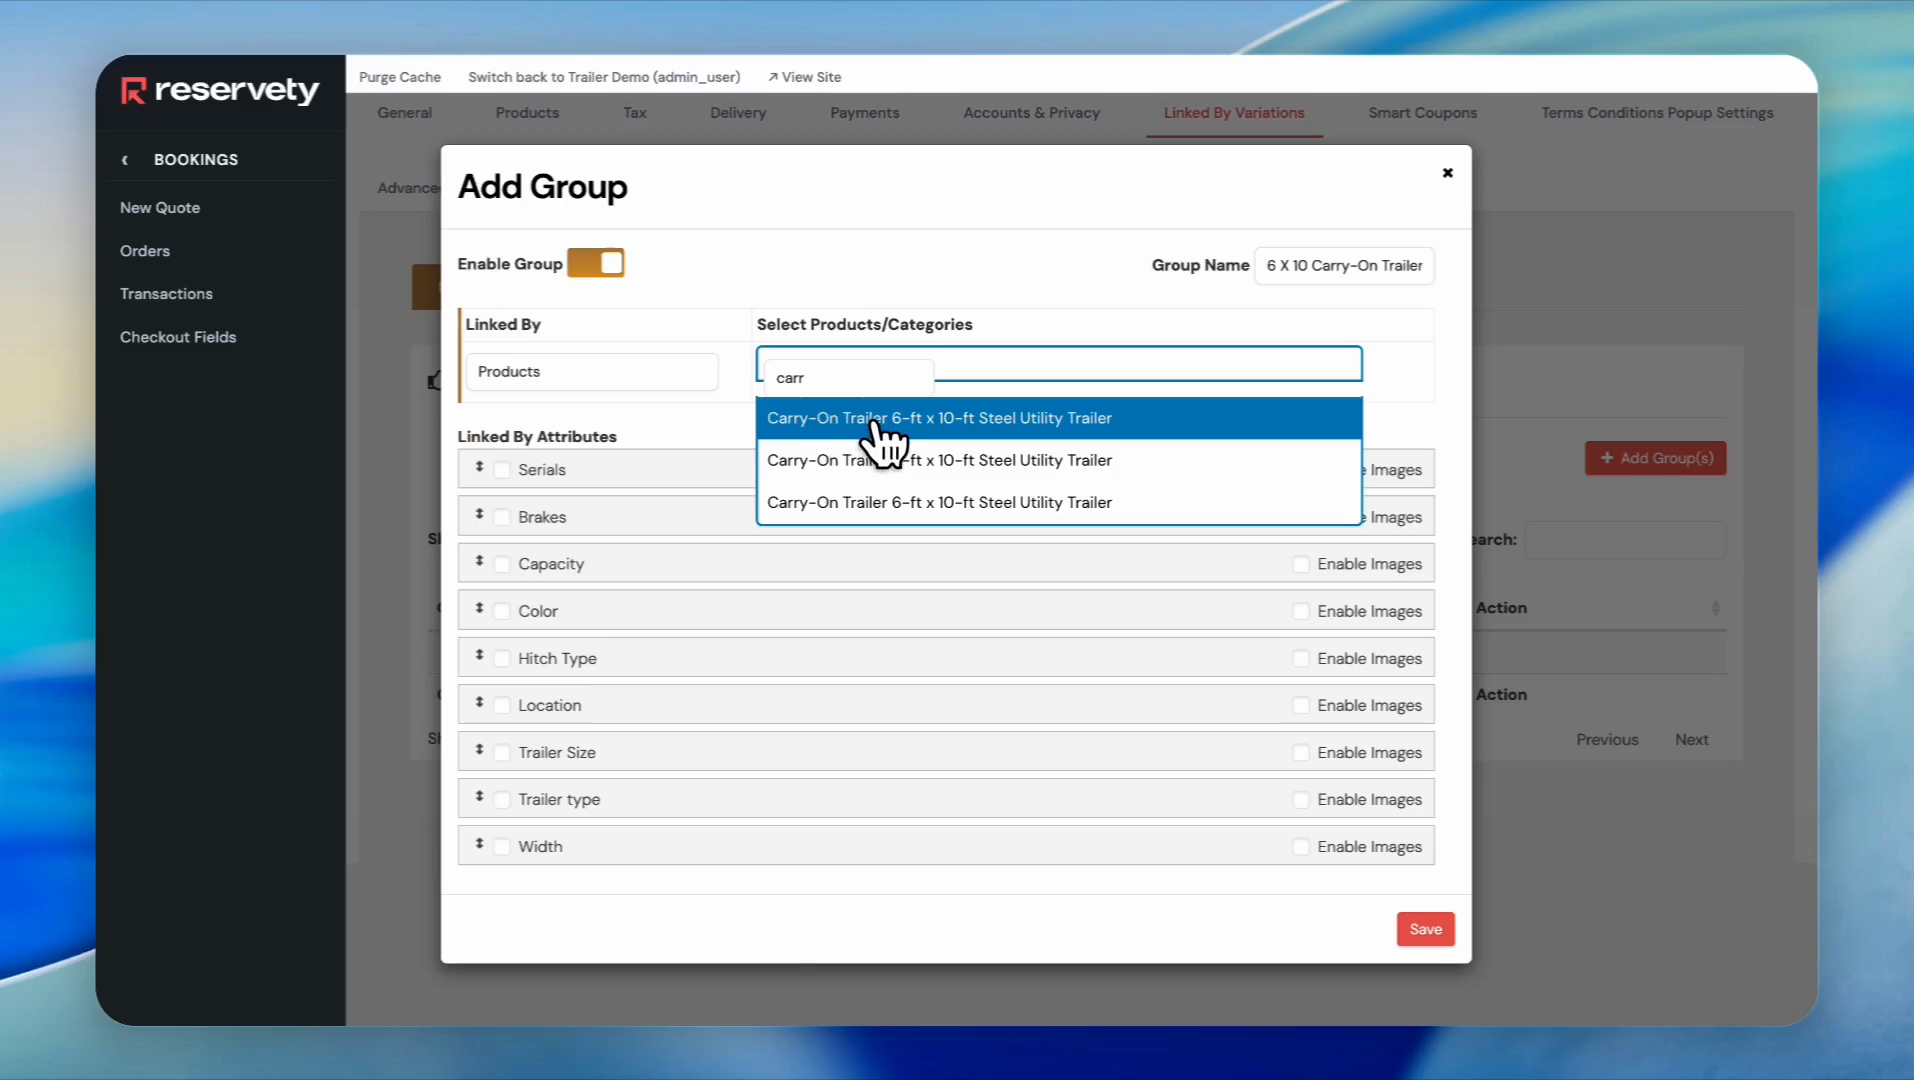Viewport: 1914px width, 1080px height.
Task: Tick Enable Images on the Color row
Action: pos(1301,611)
